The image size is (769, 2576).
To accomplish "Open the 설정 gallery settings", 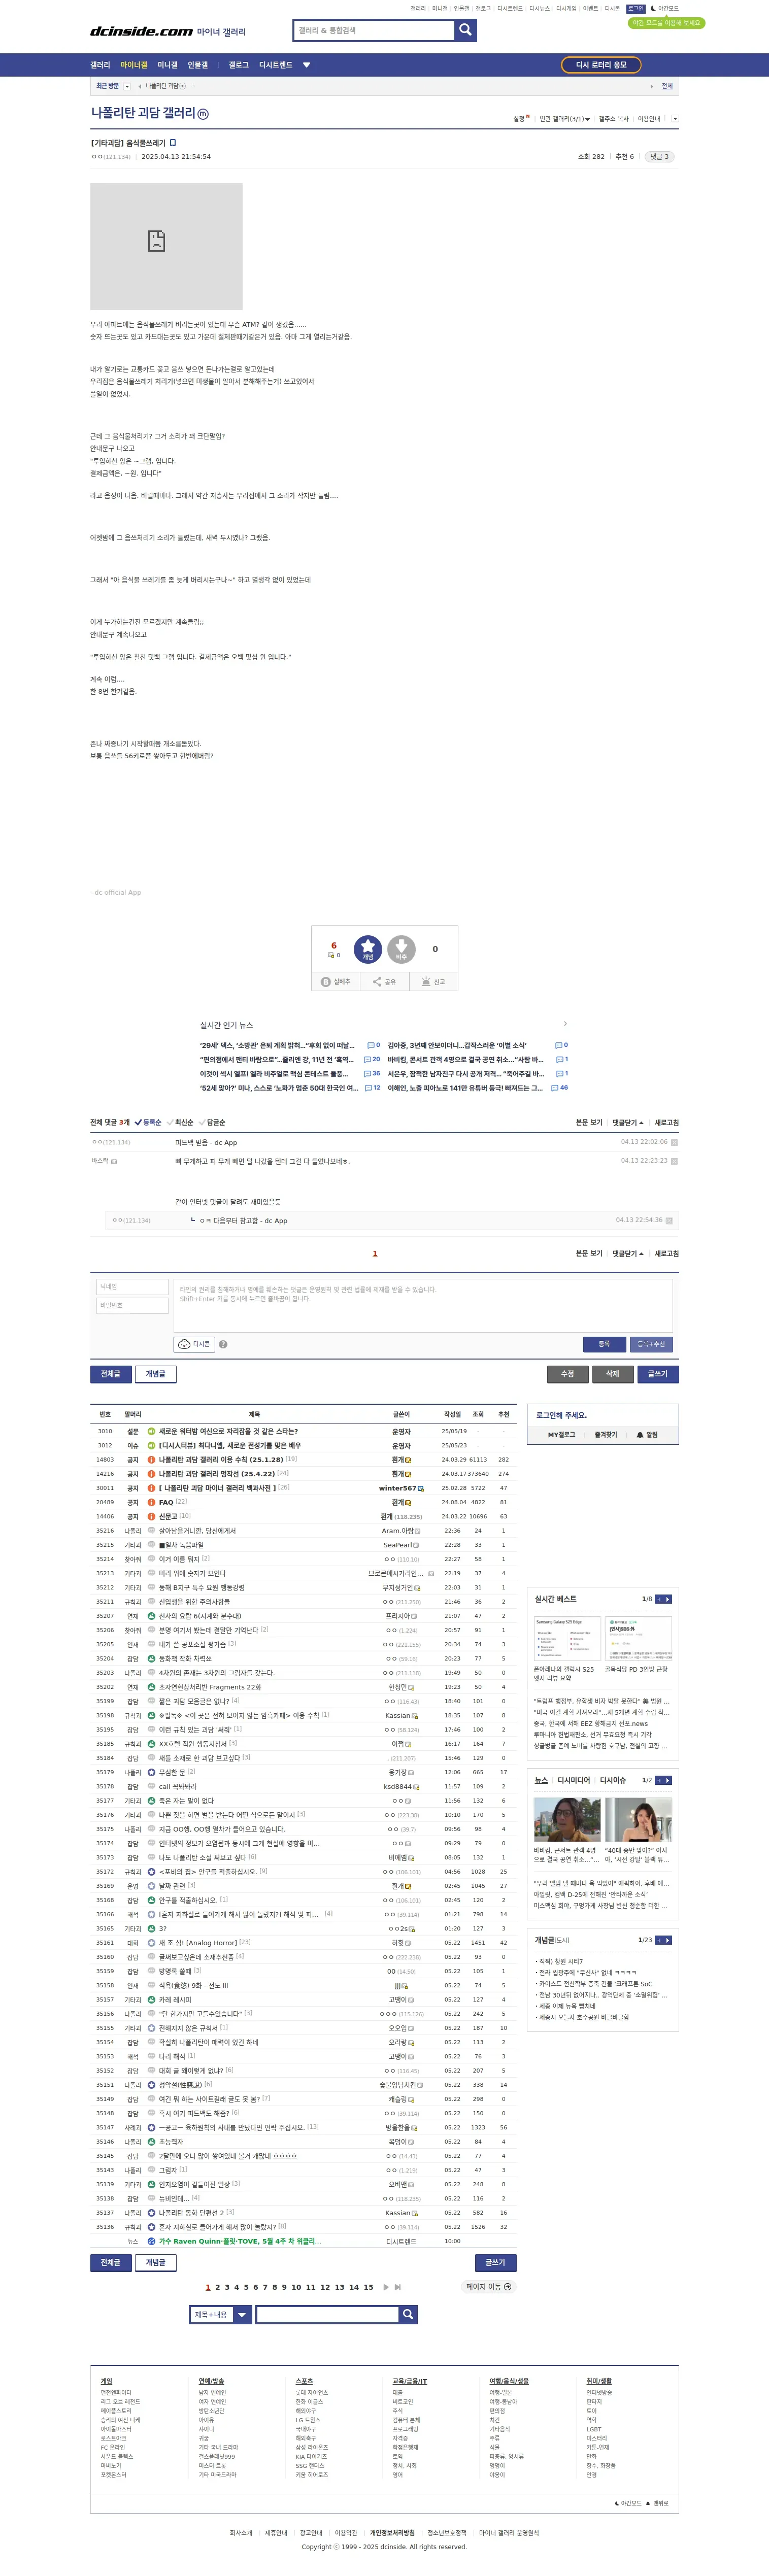I will click(521, 119).
